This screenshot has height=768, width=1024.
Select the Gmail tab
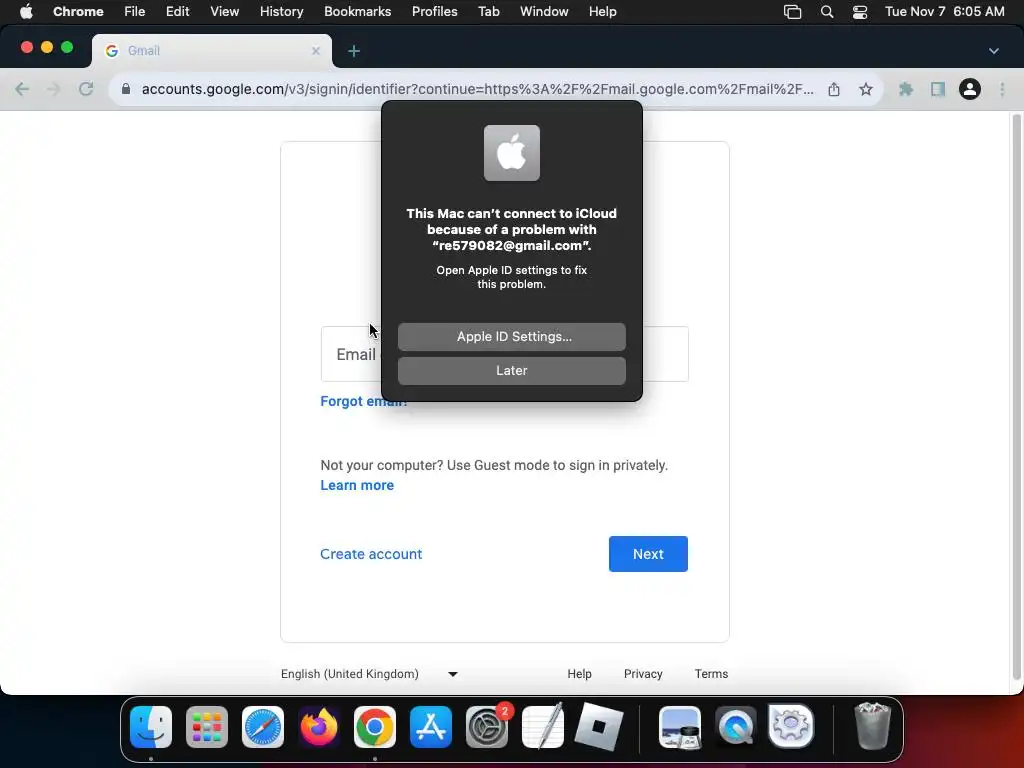(212, 50)
